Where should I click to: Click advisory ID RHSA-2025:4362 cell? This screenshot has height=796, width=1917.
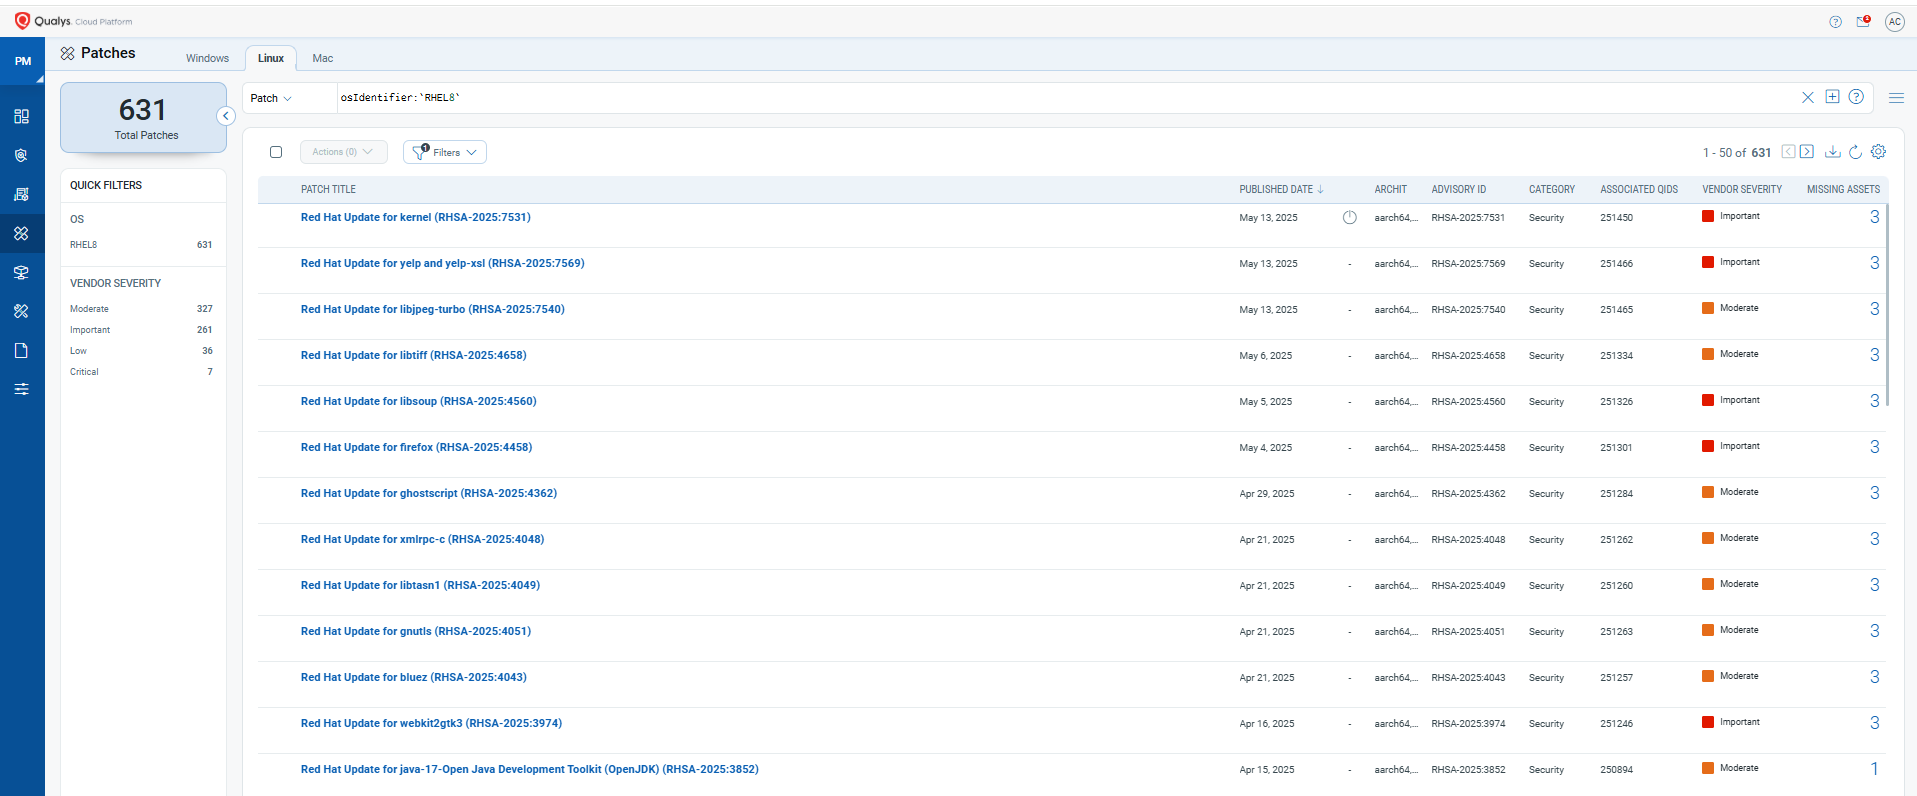click(x=1468, y=493)
